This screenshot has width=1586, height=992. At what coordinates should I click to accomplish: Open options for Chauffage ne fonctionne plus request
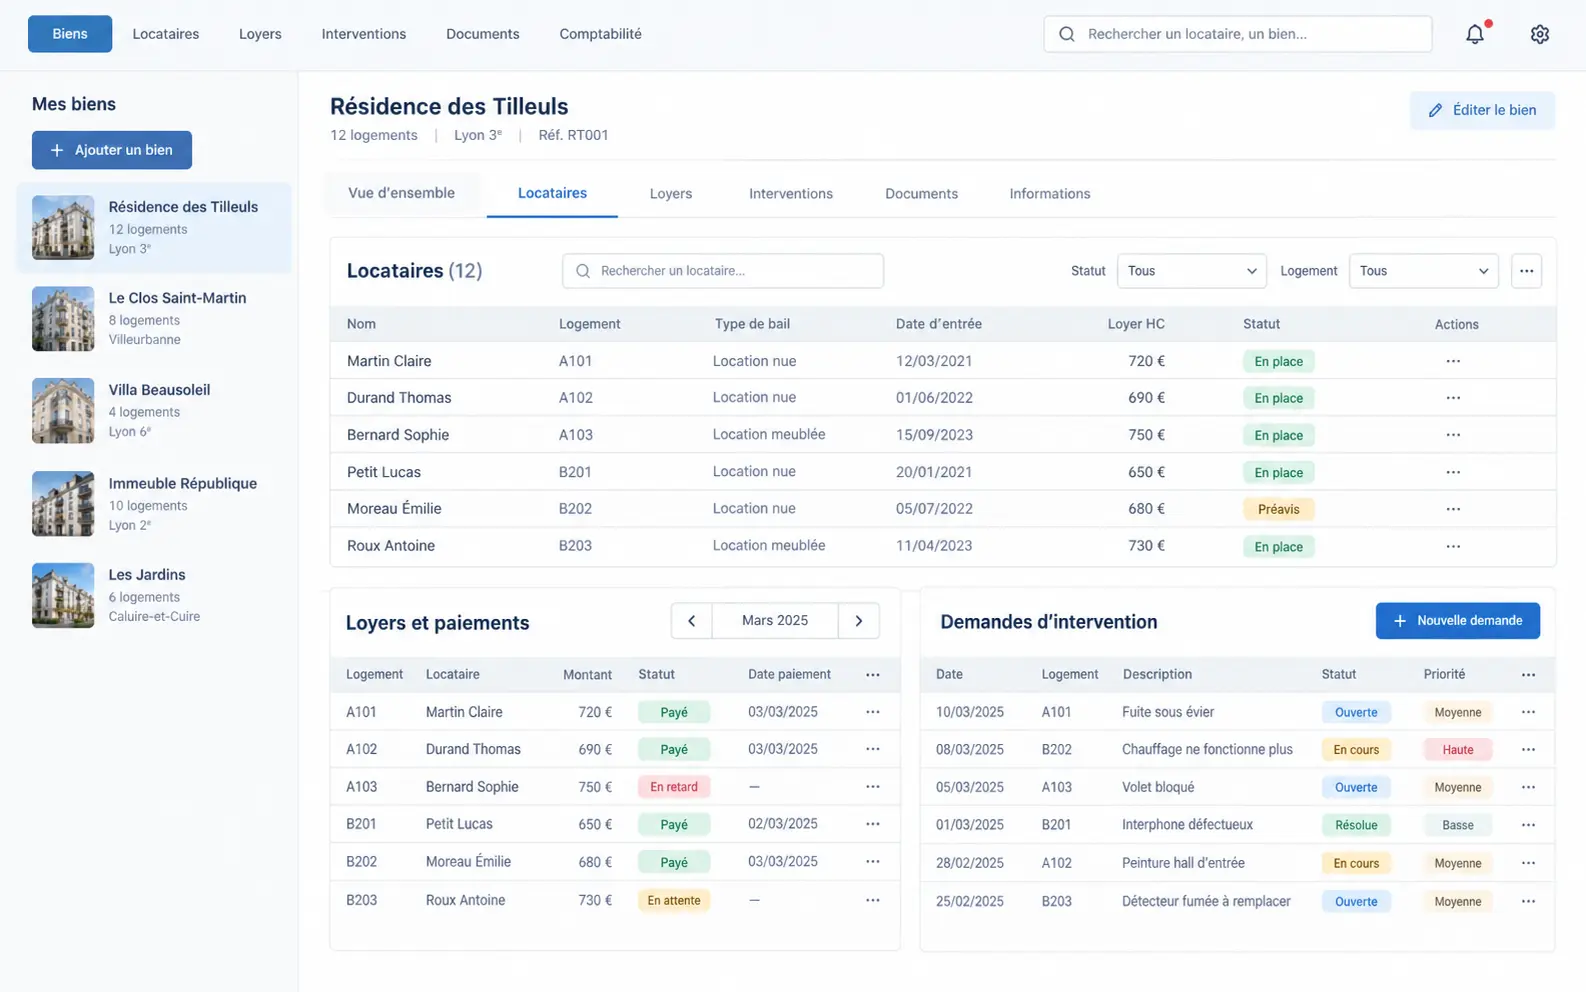pyautogui.click(x=1528, y=749)
